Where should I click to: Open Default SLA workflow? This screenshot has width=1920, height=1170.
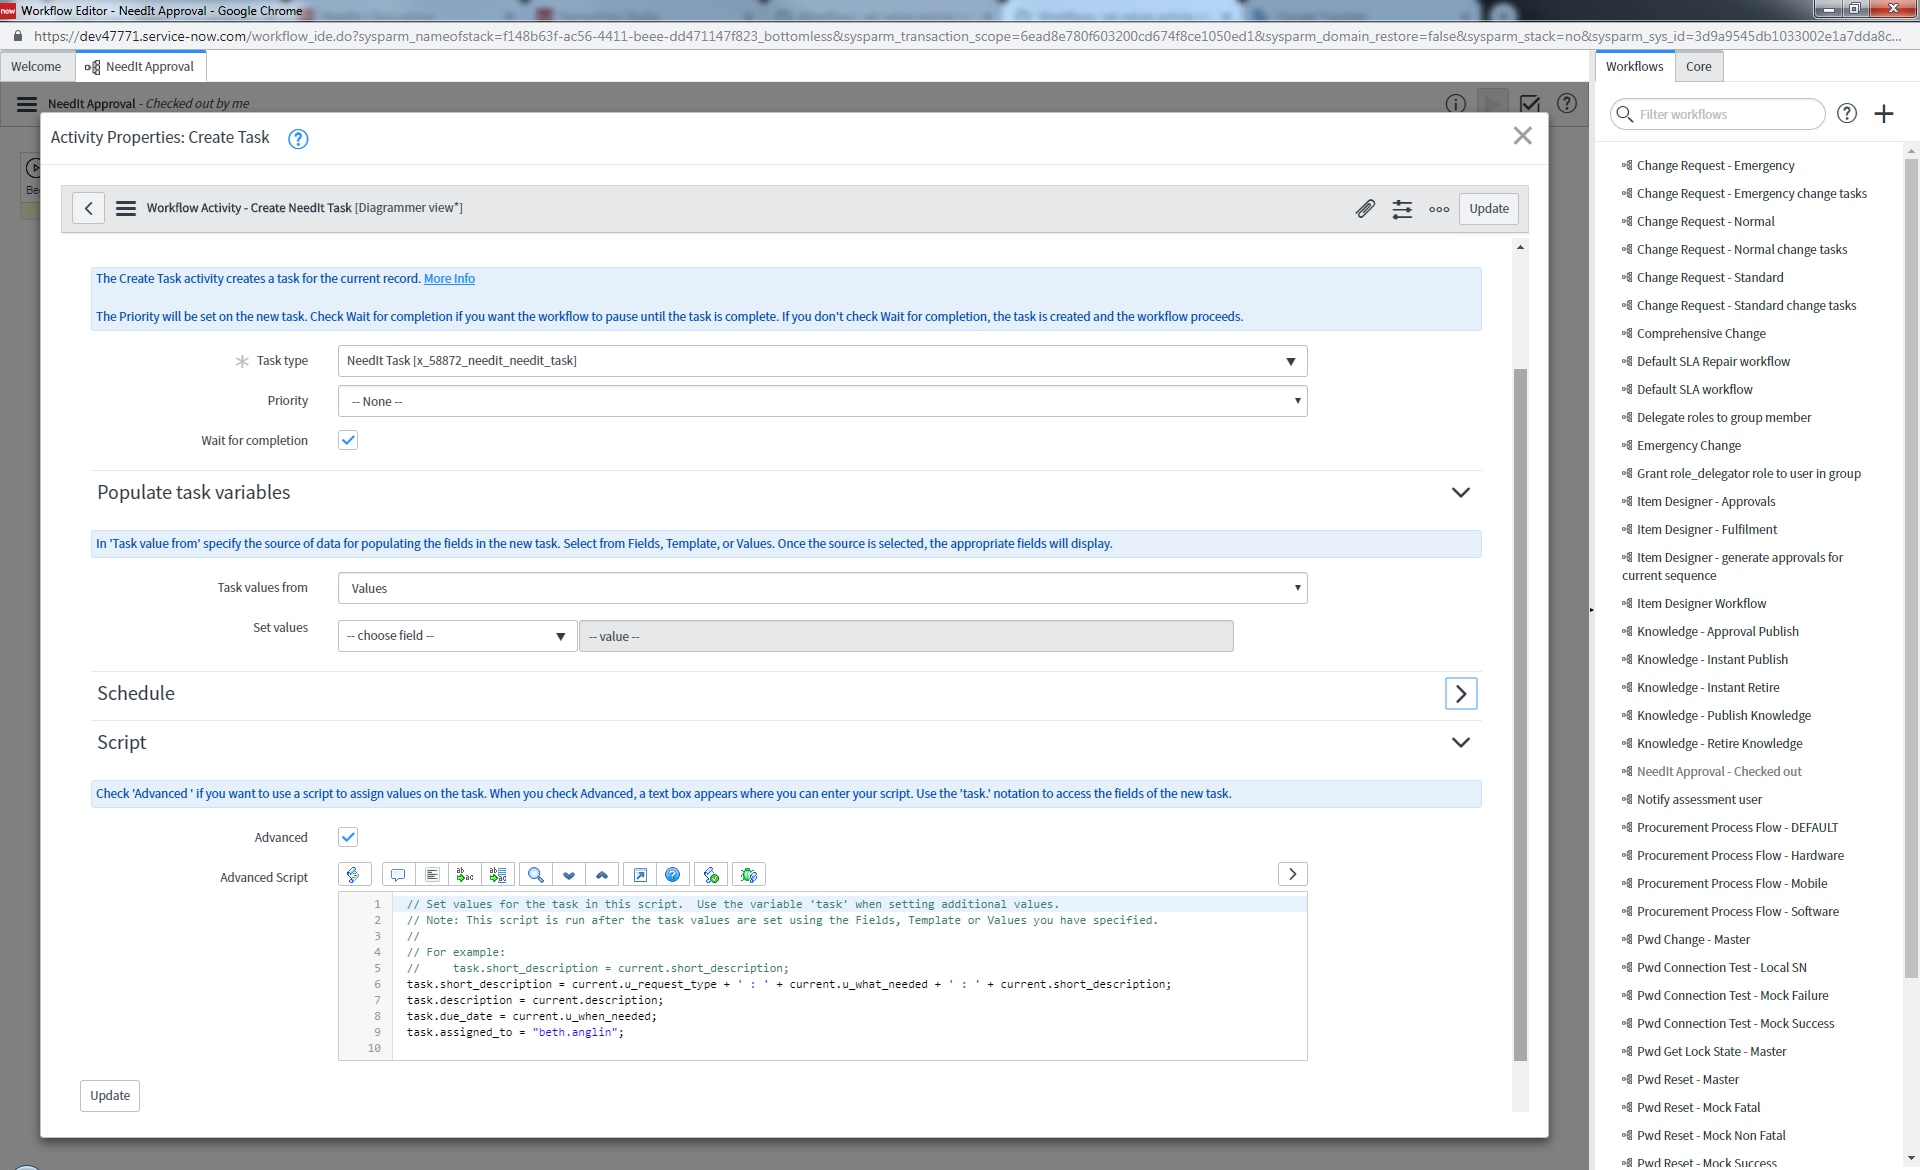1694,390
